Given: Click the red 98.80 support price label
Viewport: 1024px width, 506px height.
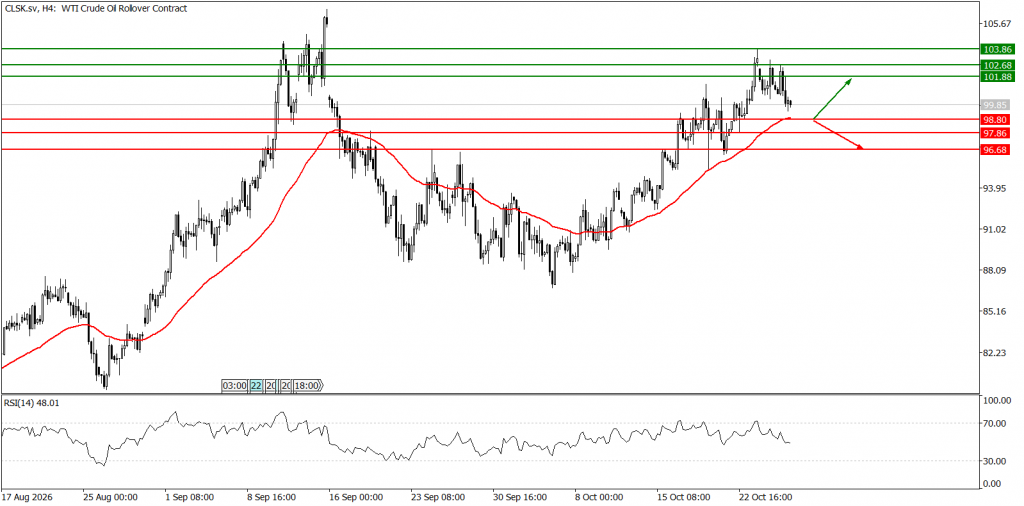Looking at the screenshot, I should (x=997, y=119).
